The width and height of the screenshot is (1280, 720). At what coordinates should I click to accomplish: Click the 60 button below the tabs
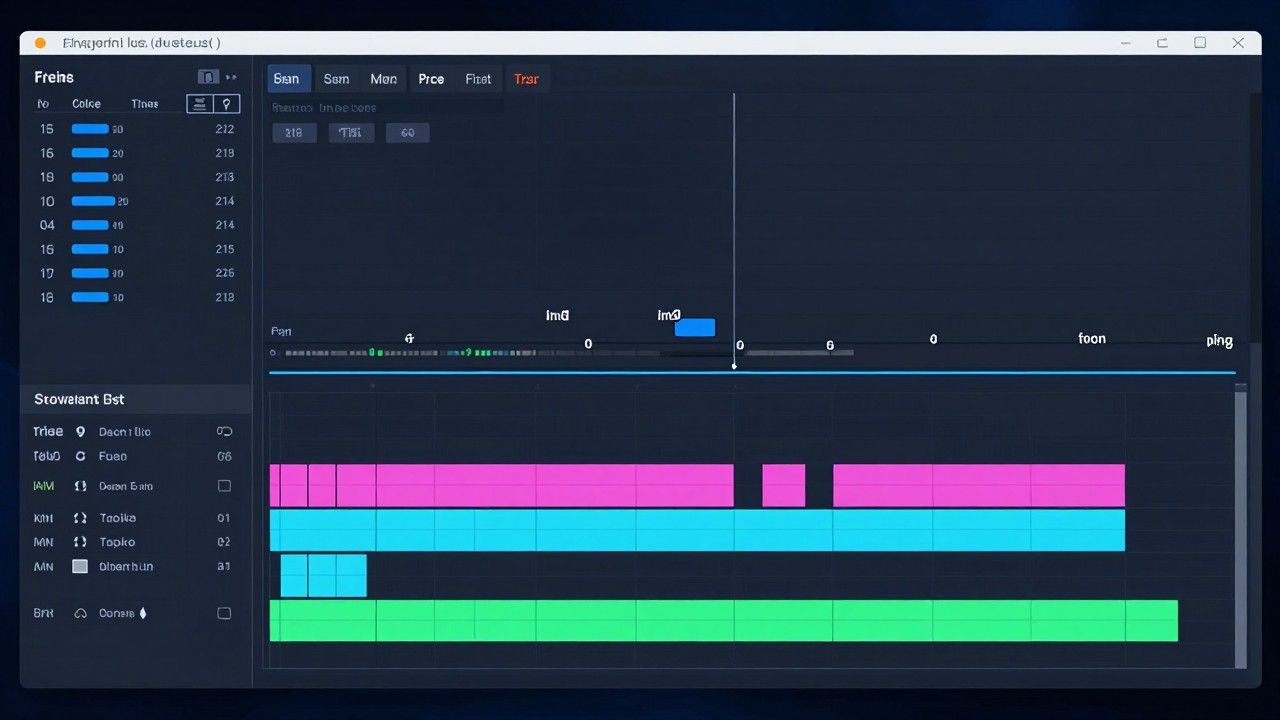click(407, 133)
